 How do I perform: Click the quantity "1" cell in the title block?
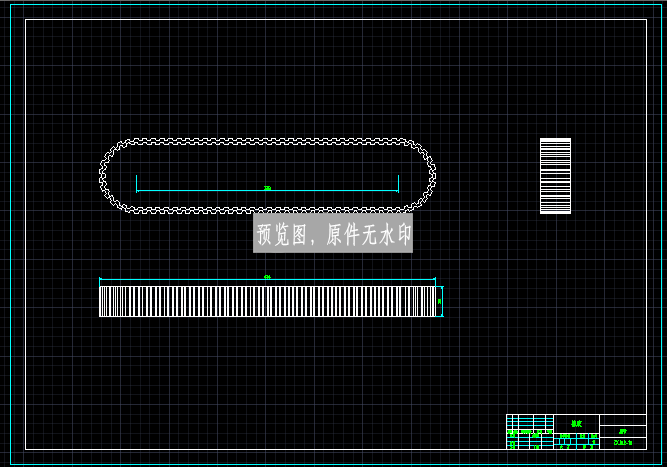pyautogui.click(x=593, y=442)
